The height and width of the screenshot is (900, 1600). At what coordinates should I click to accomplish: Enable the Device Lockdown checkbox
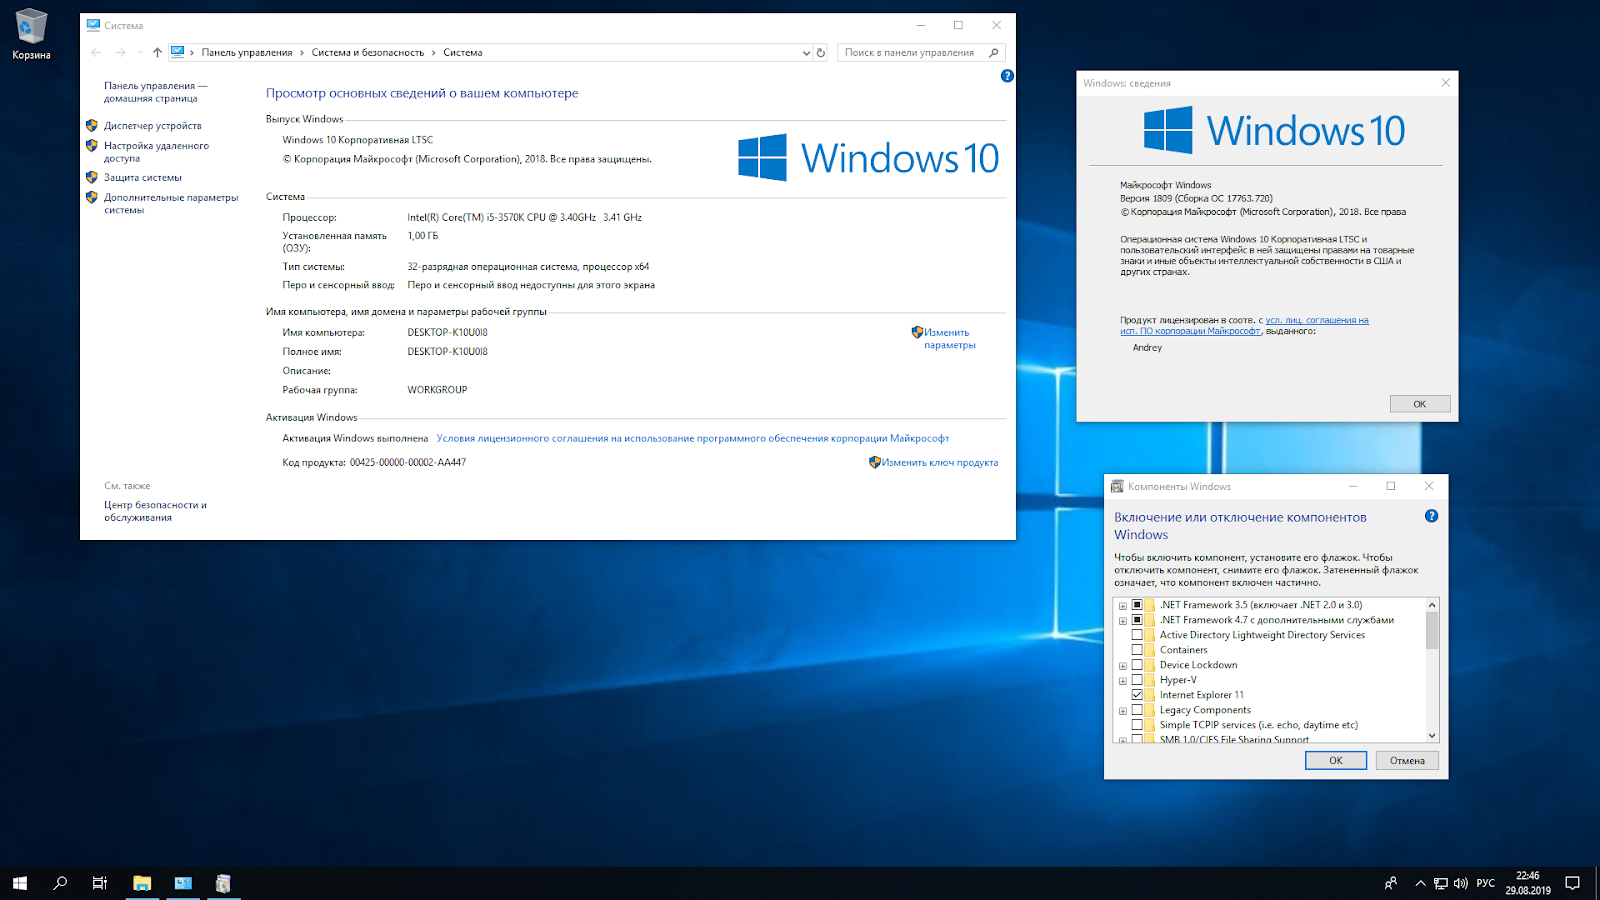pyautogui.click(x=1137, y=665)
